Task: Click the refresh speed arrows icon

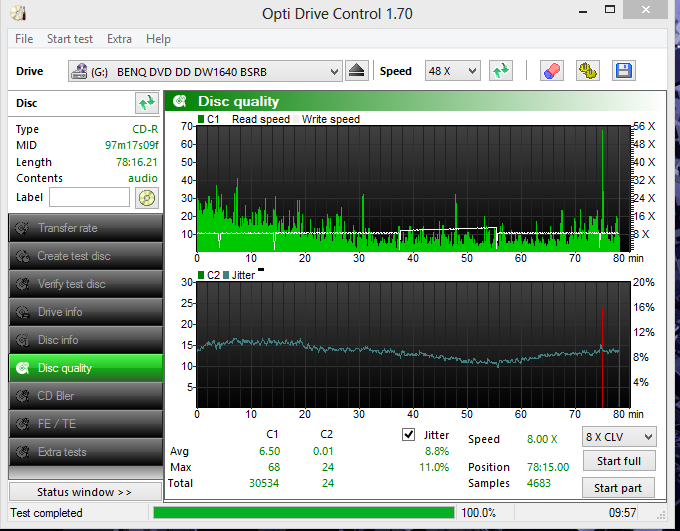Action: [501, 71]
